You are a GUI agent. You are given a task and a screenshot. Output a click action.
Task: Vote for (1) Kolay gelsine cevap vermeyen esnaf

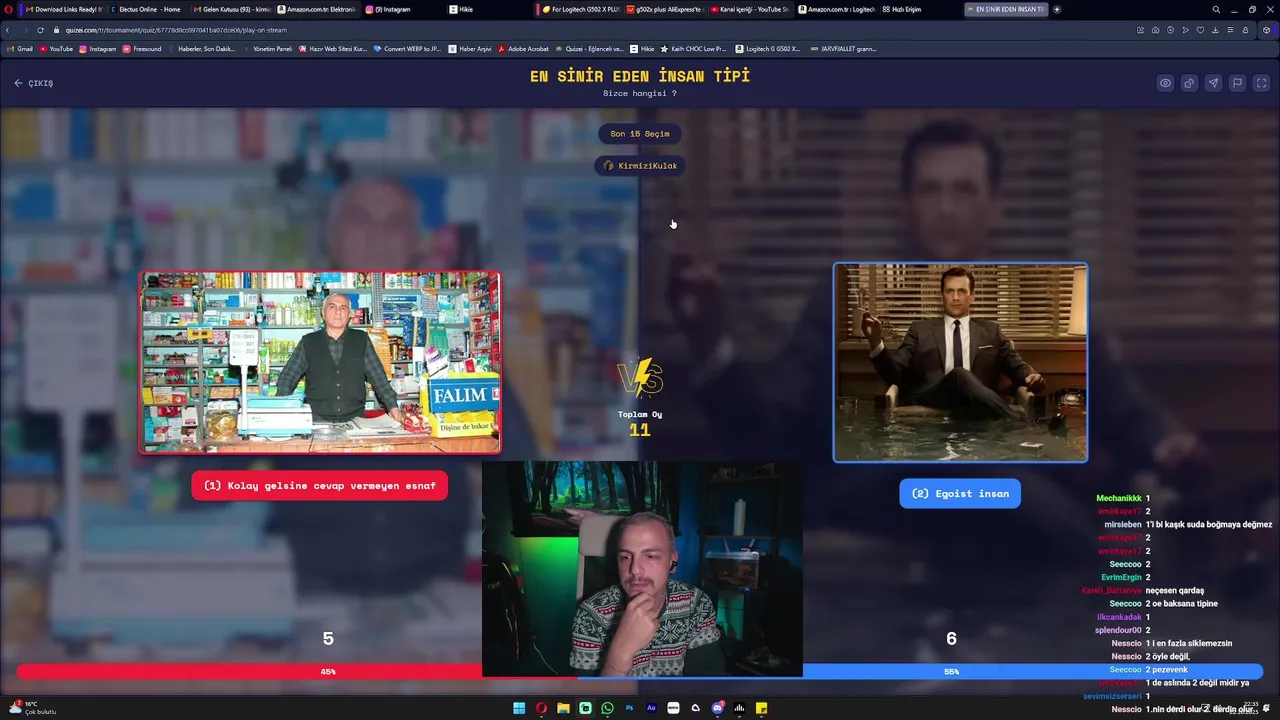point(320,486)
